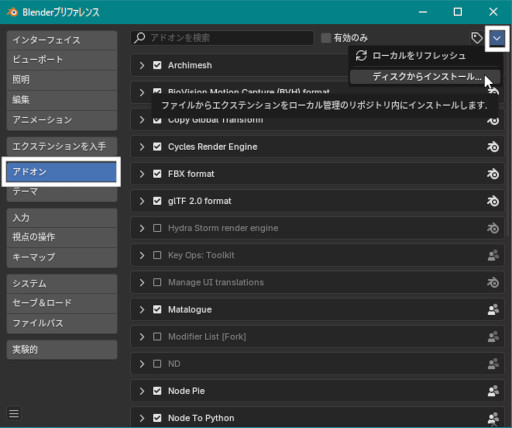This screenshot has height=428, width=512.
Task: Open the アニメーション preferences tab
Action: click(x=62, y=120)
